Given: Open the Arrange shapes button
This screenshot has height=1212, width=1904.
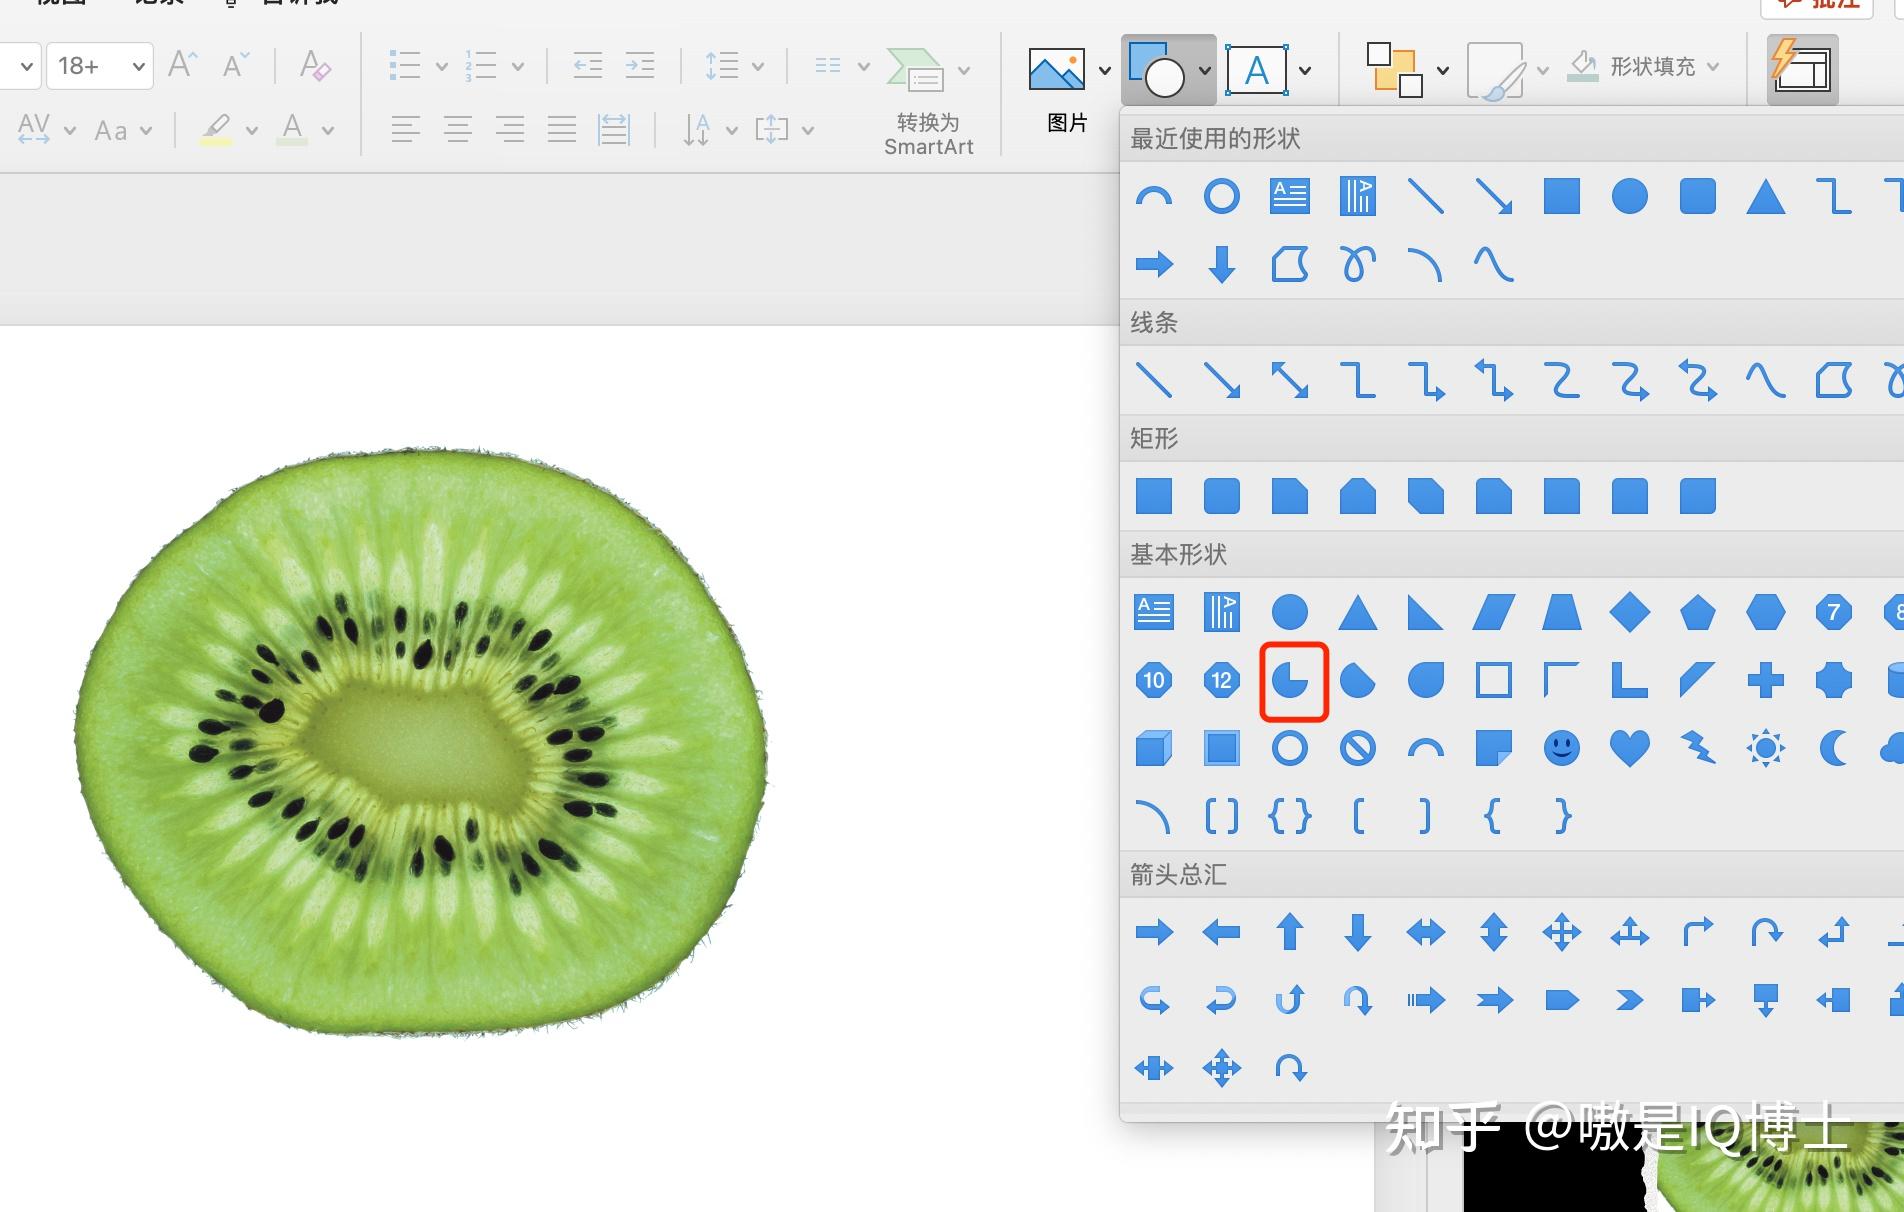Looking at the screenshot, I should [x=1394, y=70].
